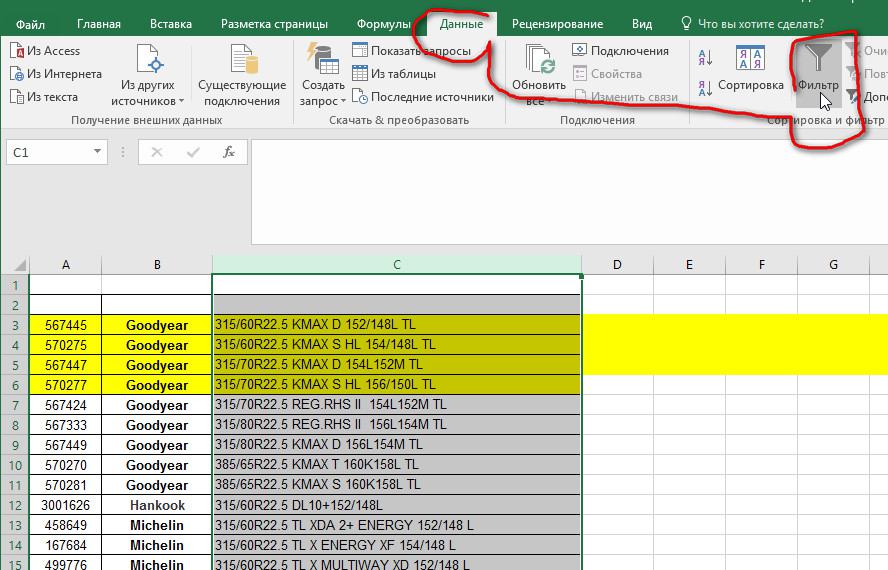Select column B header
Viewport: 888px width, 570px height.
pos(157,265)
